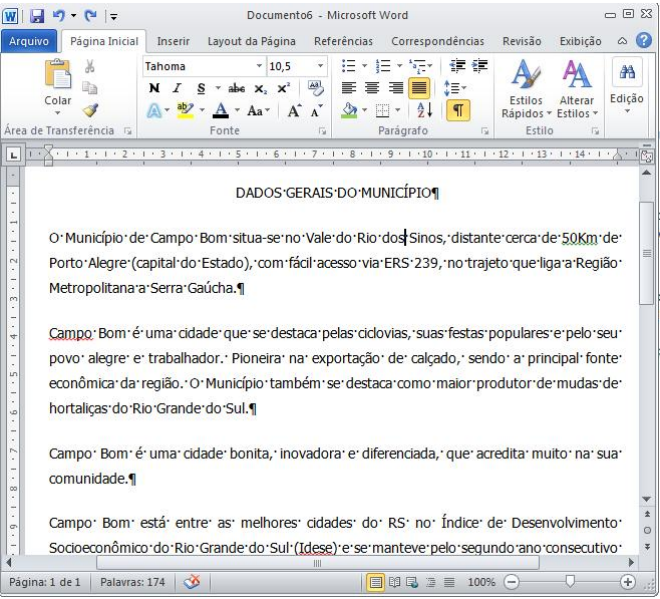Center the paragraph text

(372, 88)
